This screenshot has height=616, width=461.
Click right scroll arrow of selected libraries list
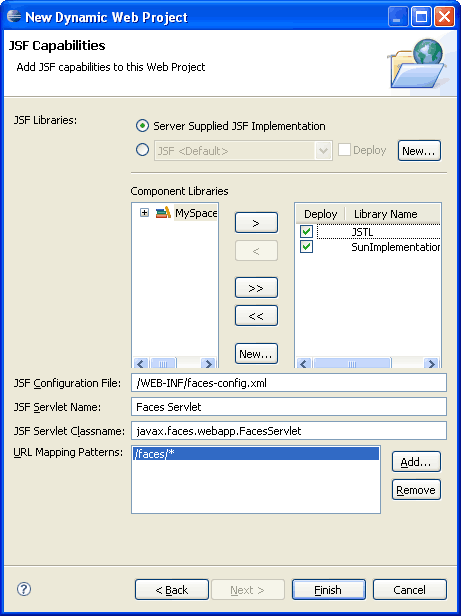[432, 363]
